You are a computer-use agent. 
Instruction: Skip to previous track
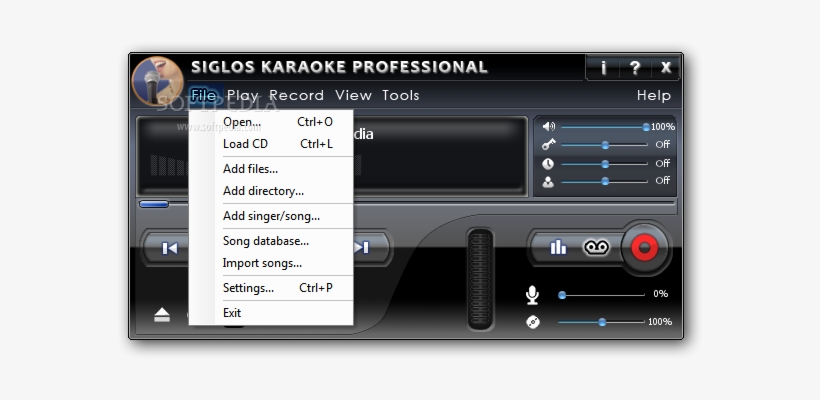click(x=169, y=248)
